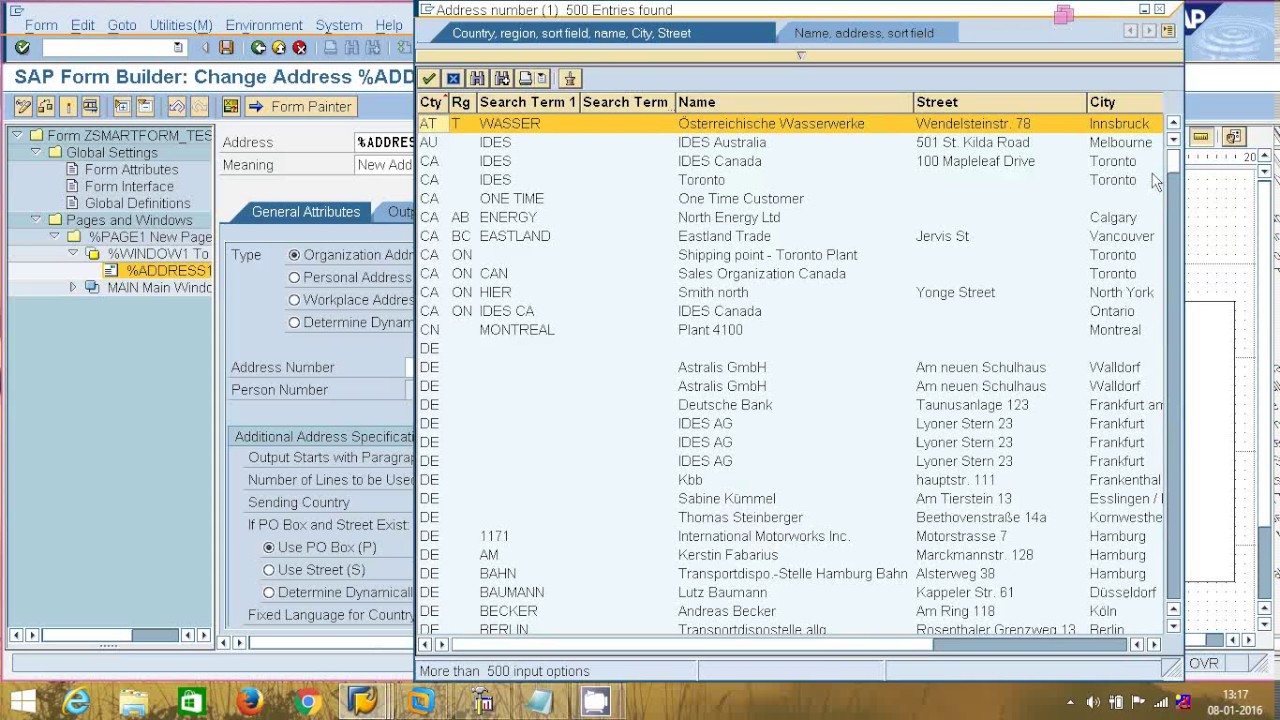Open Firefox from the taskbar
1280x720 pixels.
(249, 701)
